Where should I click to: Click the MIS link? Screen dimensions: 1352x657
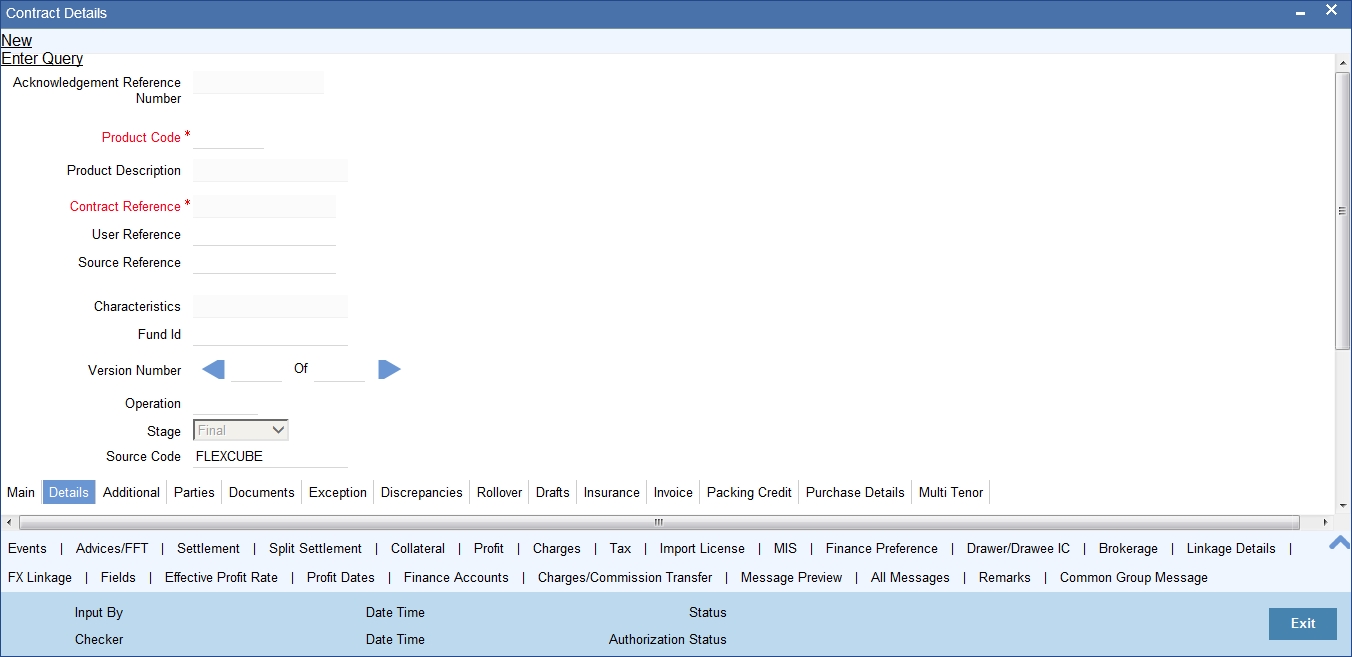pos(785,548)
